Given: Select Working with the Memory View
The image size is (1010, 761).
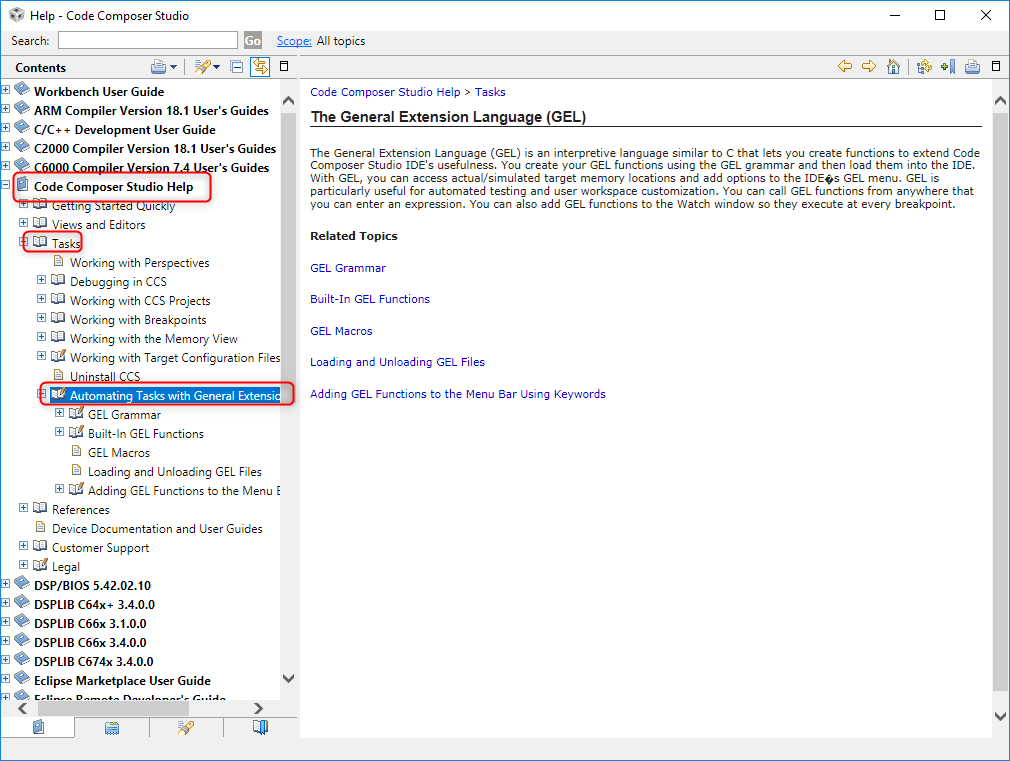Looking at the screenshot, I should click(x=153, y=339).
